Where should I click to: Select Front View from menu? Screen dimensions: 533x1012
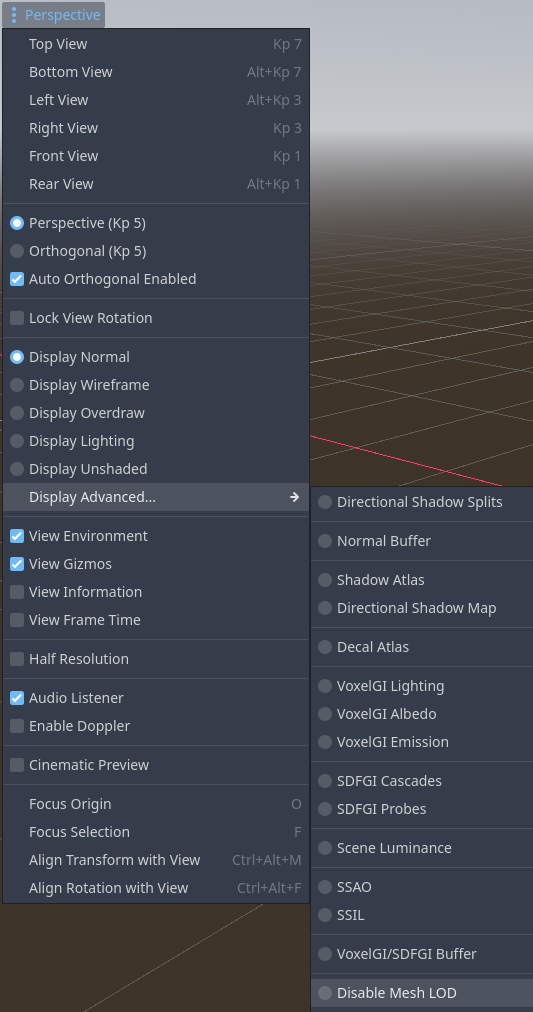tap(156, 156)
